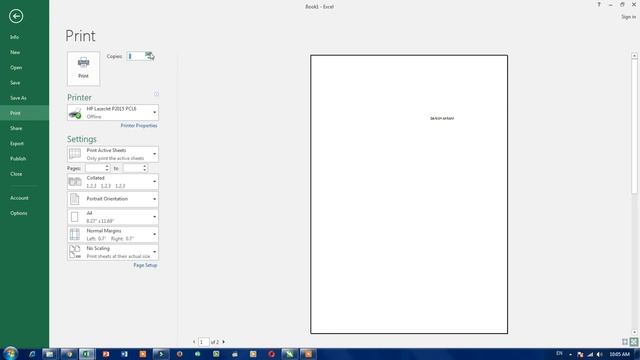Open the Portrait Orientation dropdown
Image resolution: width=640 pixels, height=360 pixels.
(113, 199)
